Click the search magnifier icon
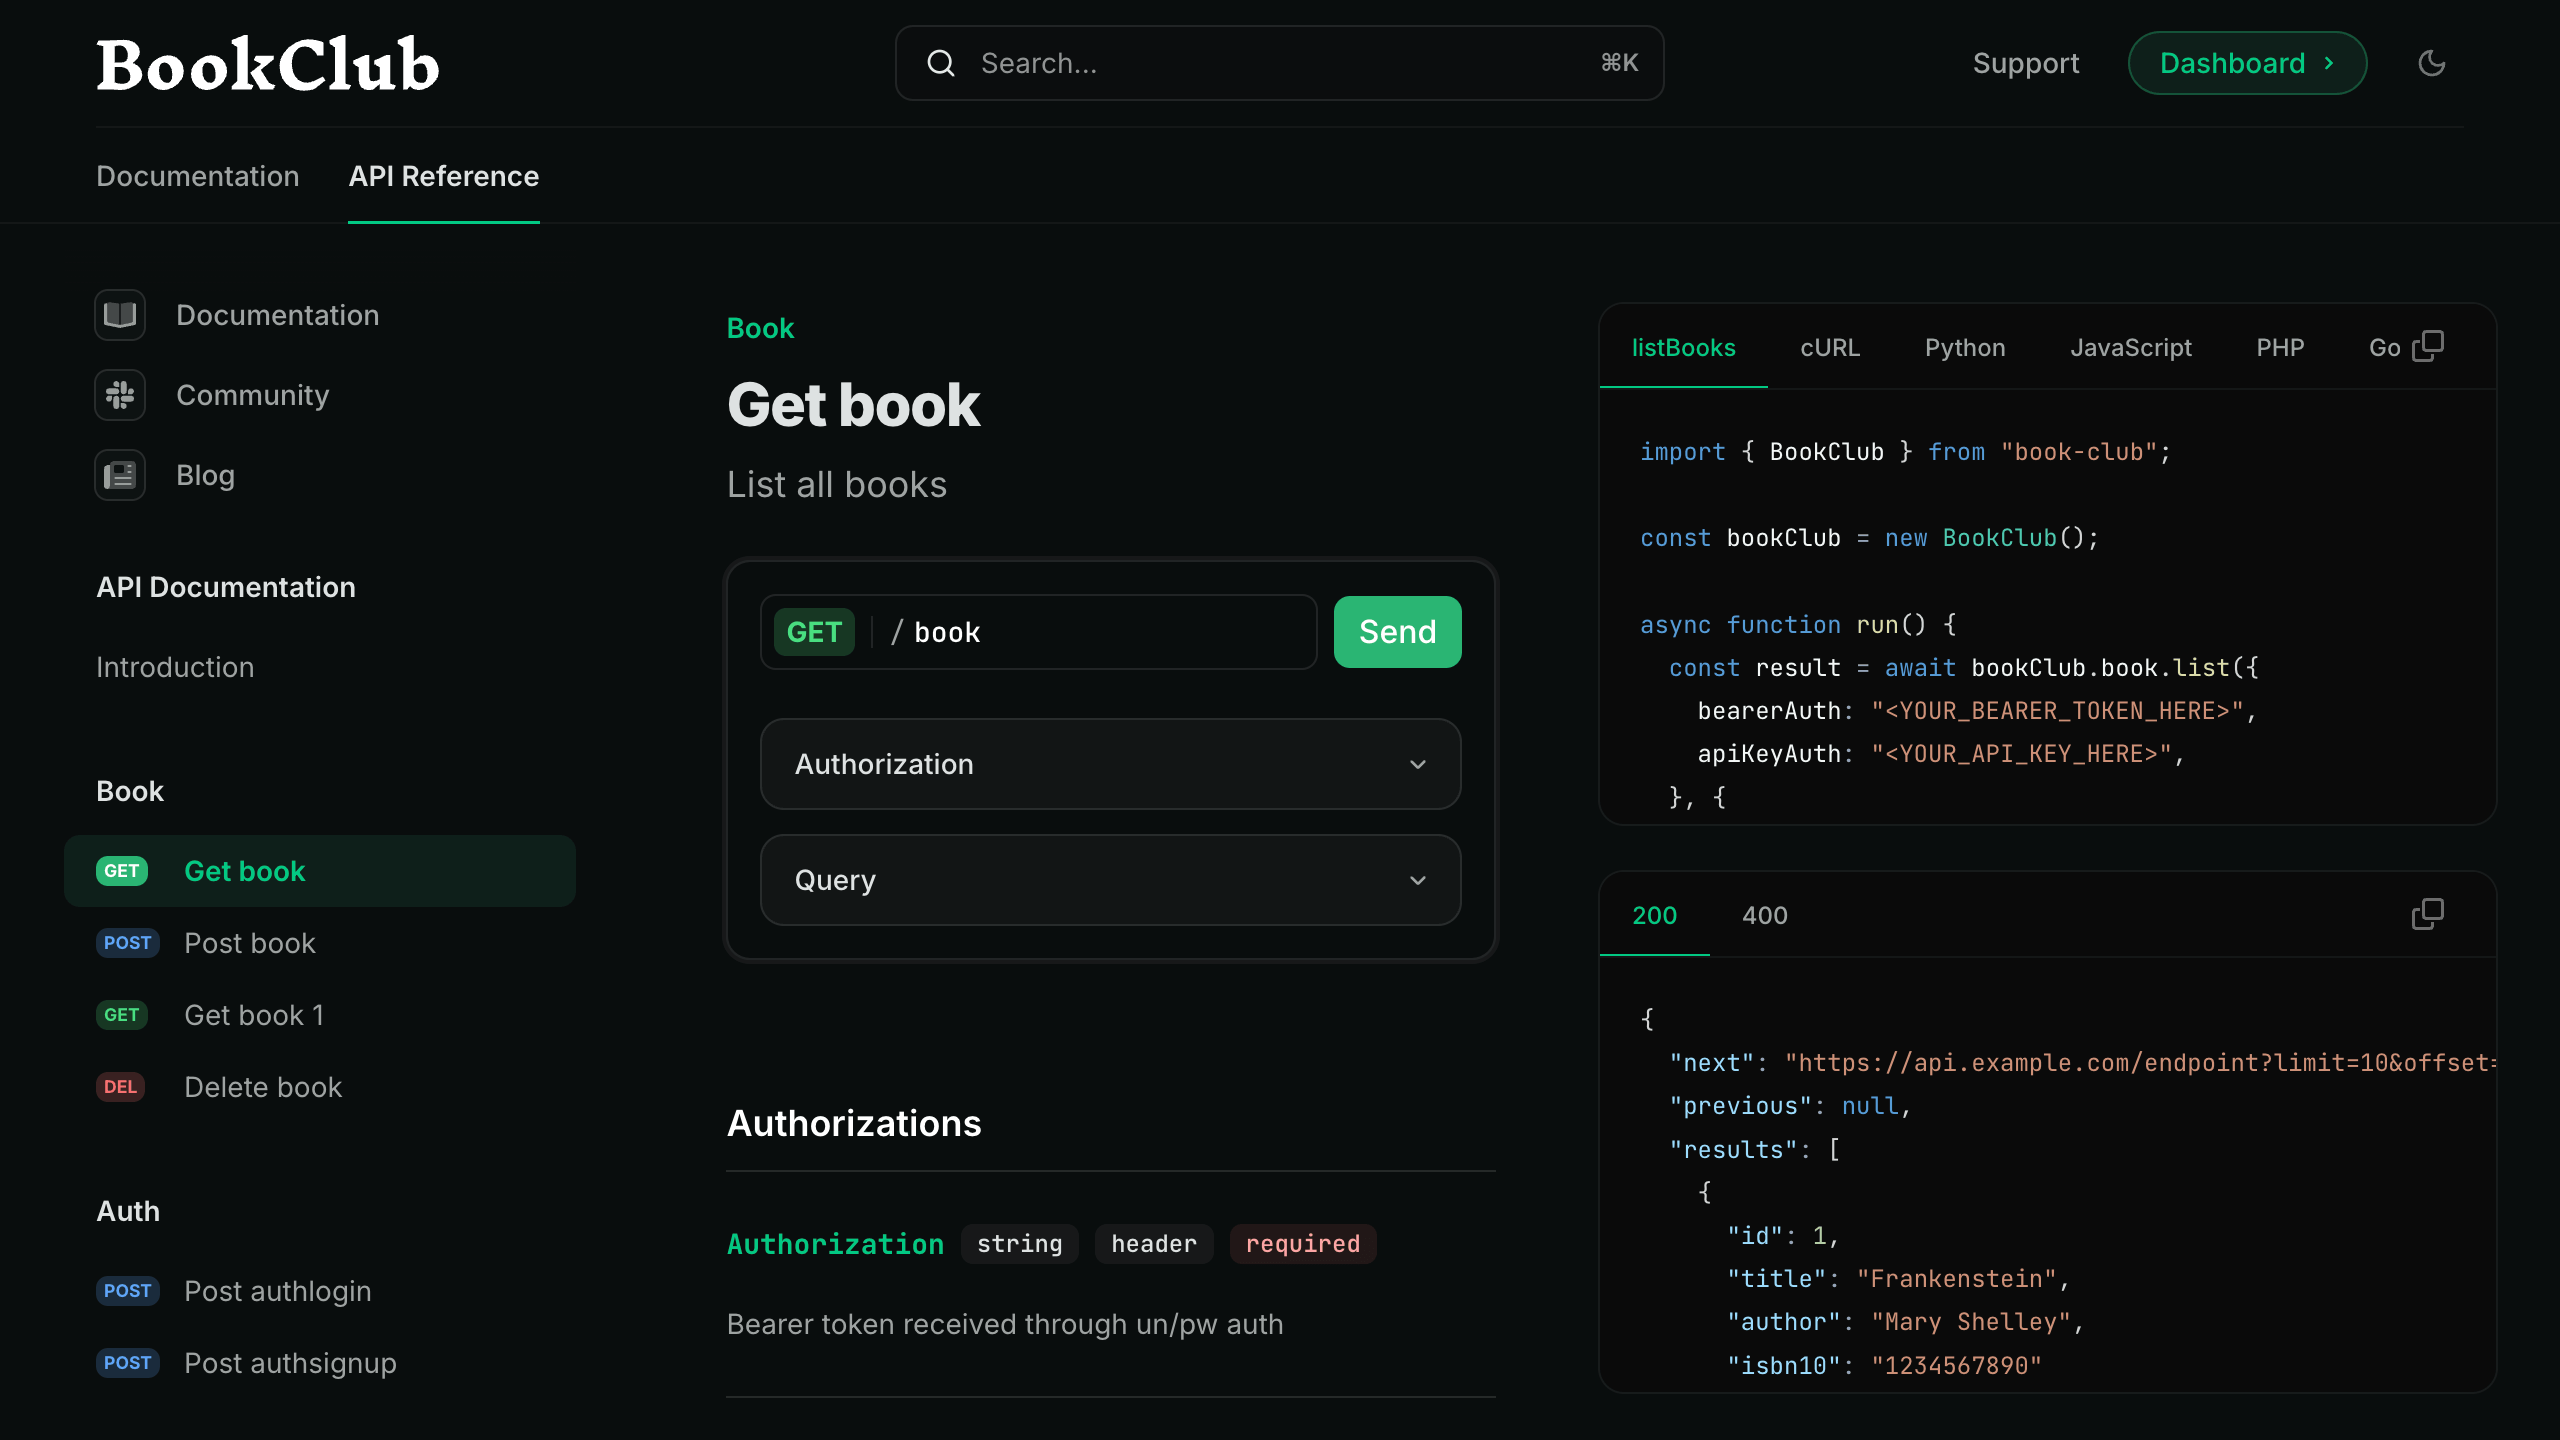The width and height of the screenshot is (2560, 1440). point(941,62)
